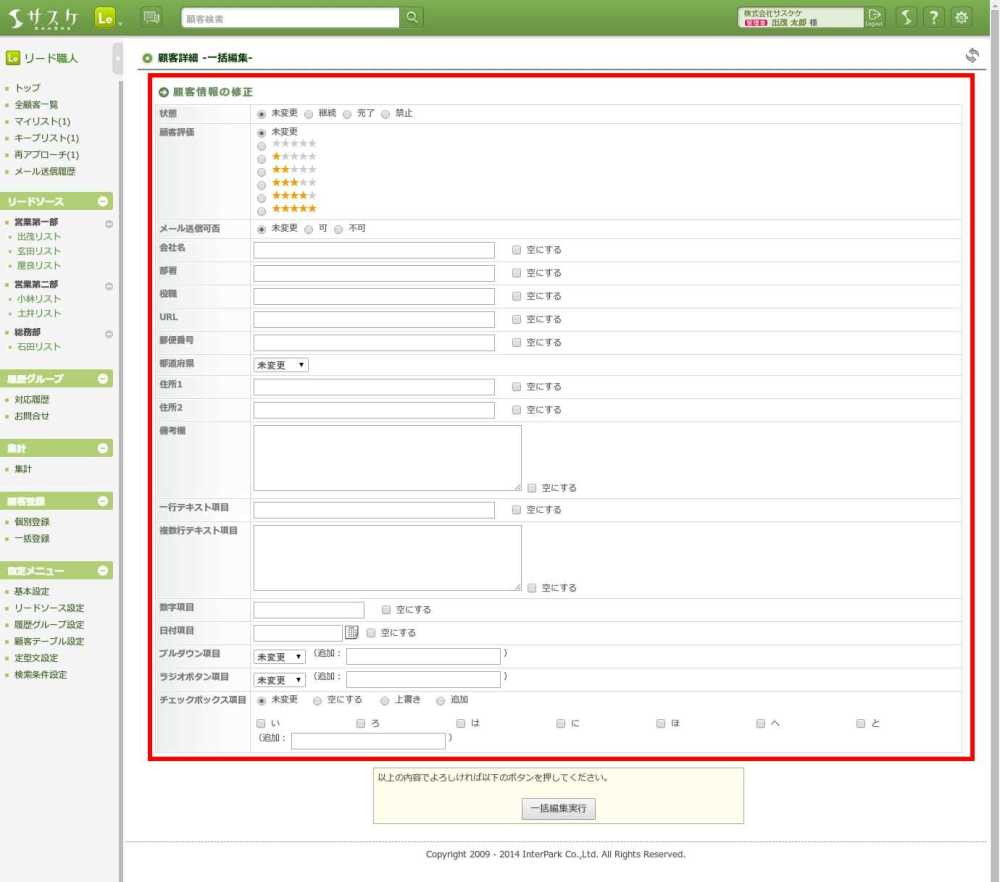Open the chat message icon in header
The height and width of the screenshot is (882, 1000).
coord(151,18)
